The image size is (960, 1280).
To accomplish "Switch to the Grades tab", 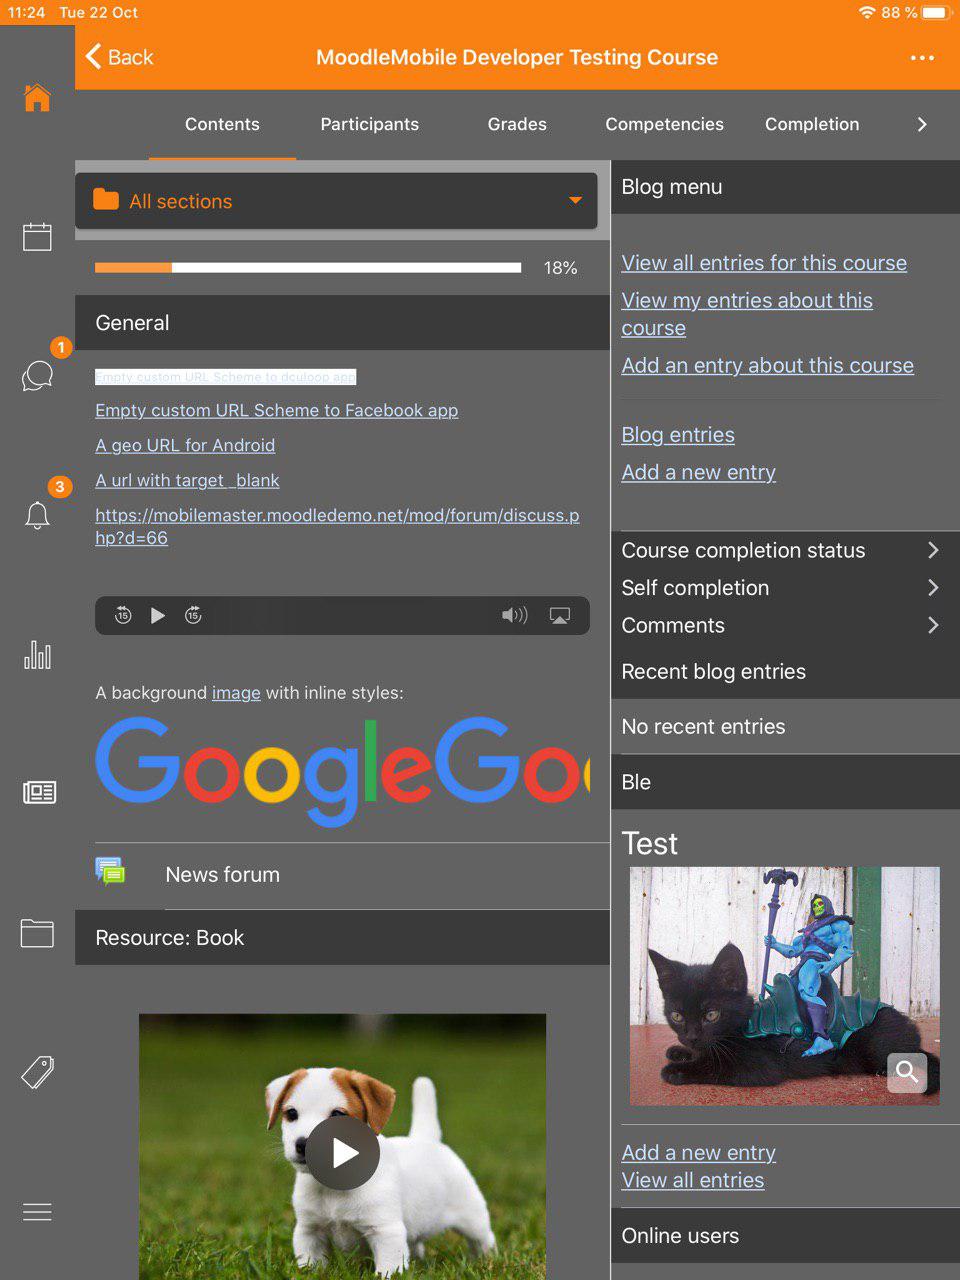I will [x=517, y=124].
